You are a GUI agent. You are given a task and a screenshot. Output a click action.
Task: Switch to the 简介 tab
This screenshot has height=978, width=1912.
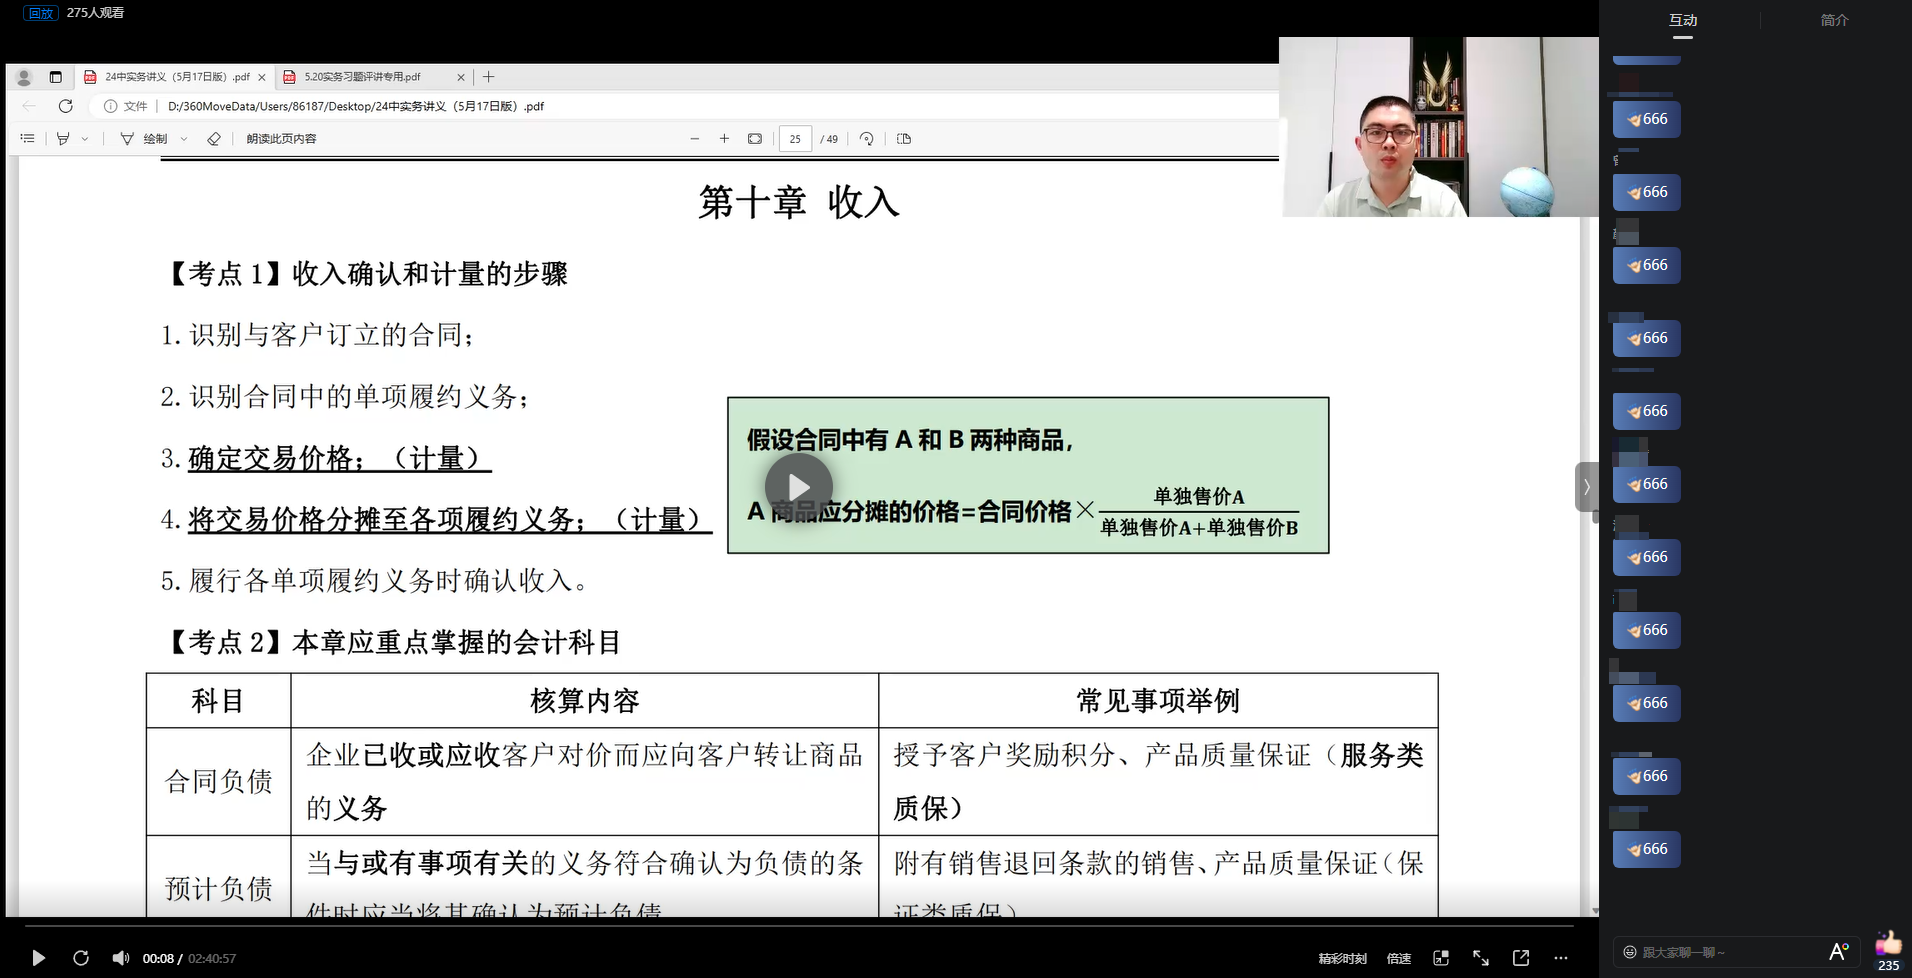[1834, 20]
